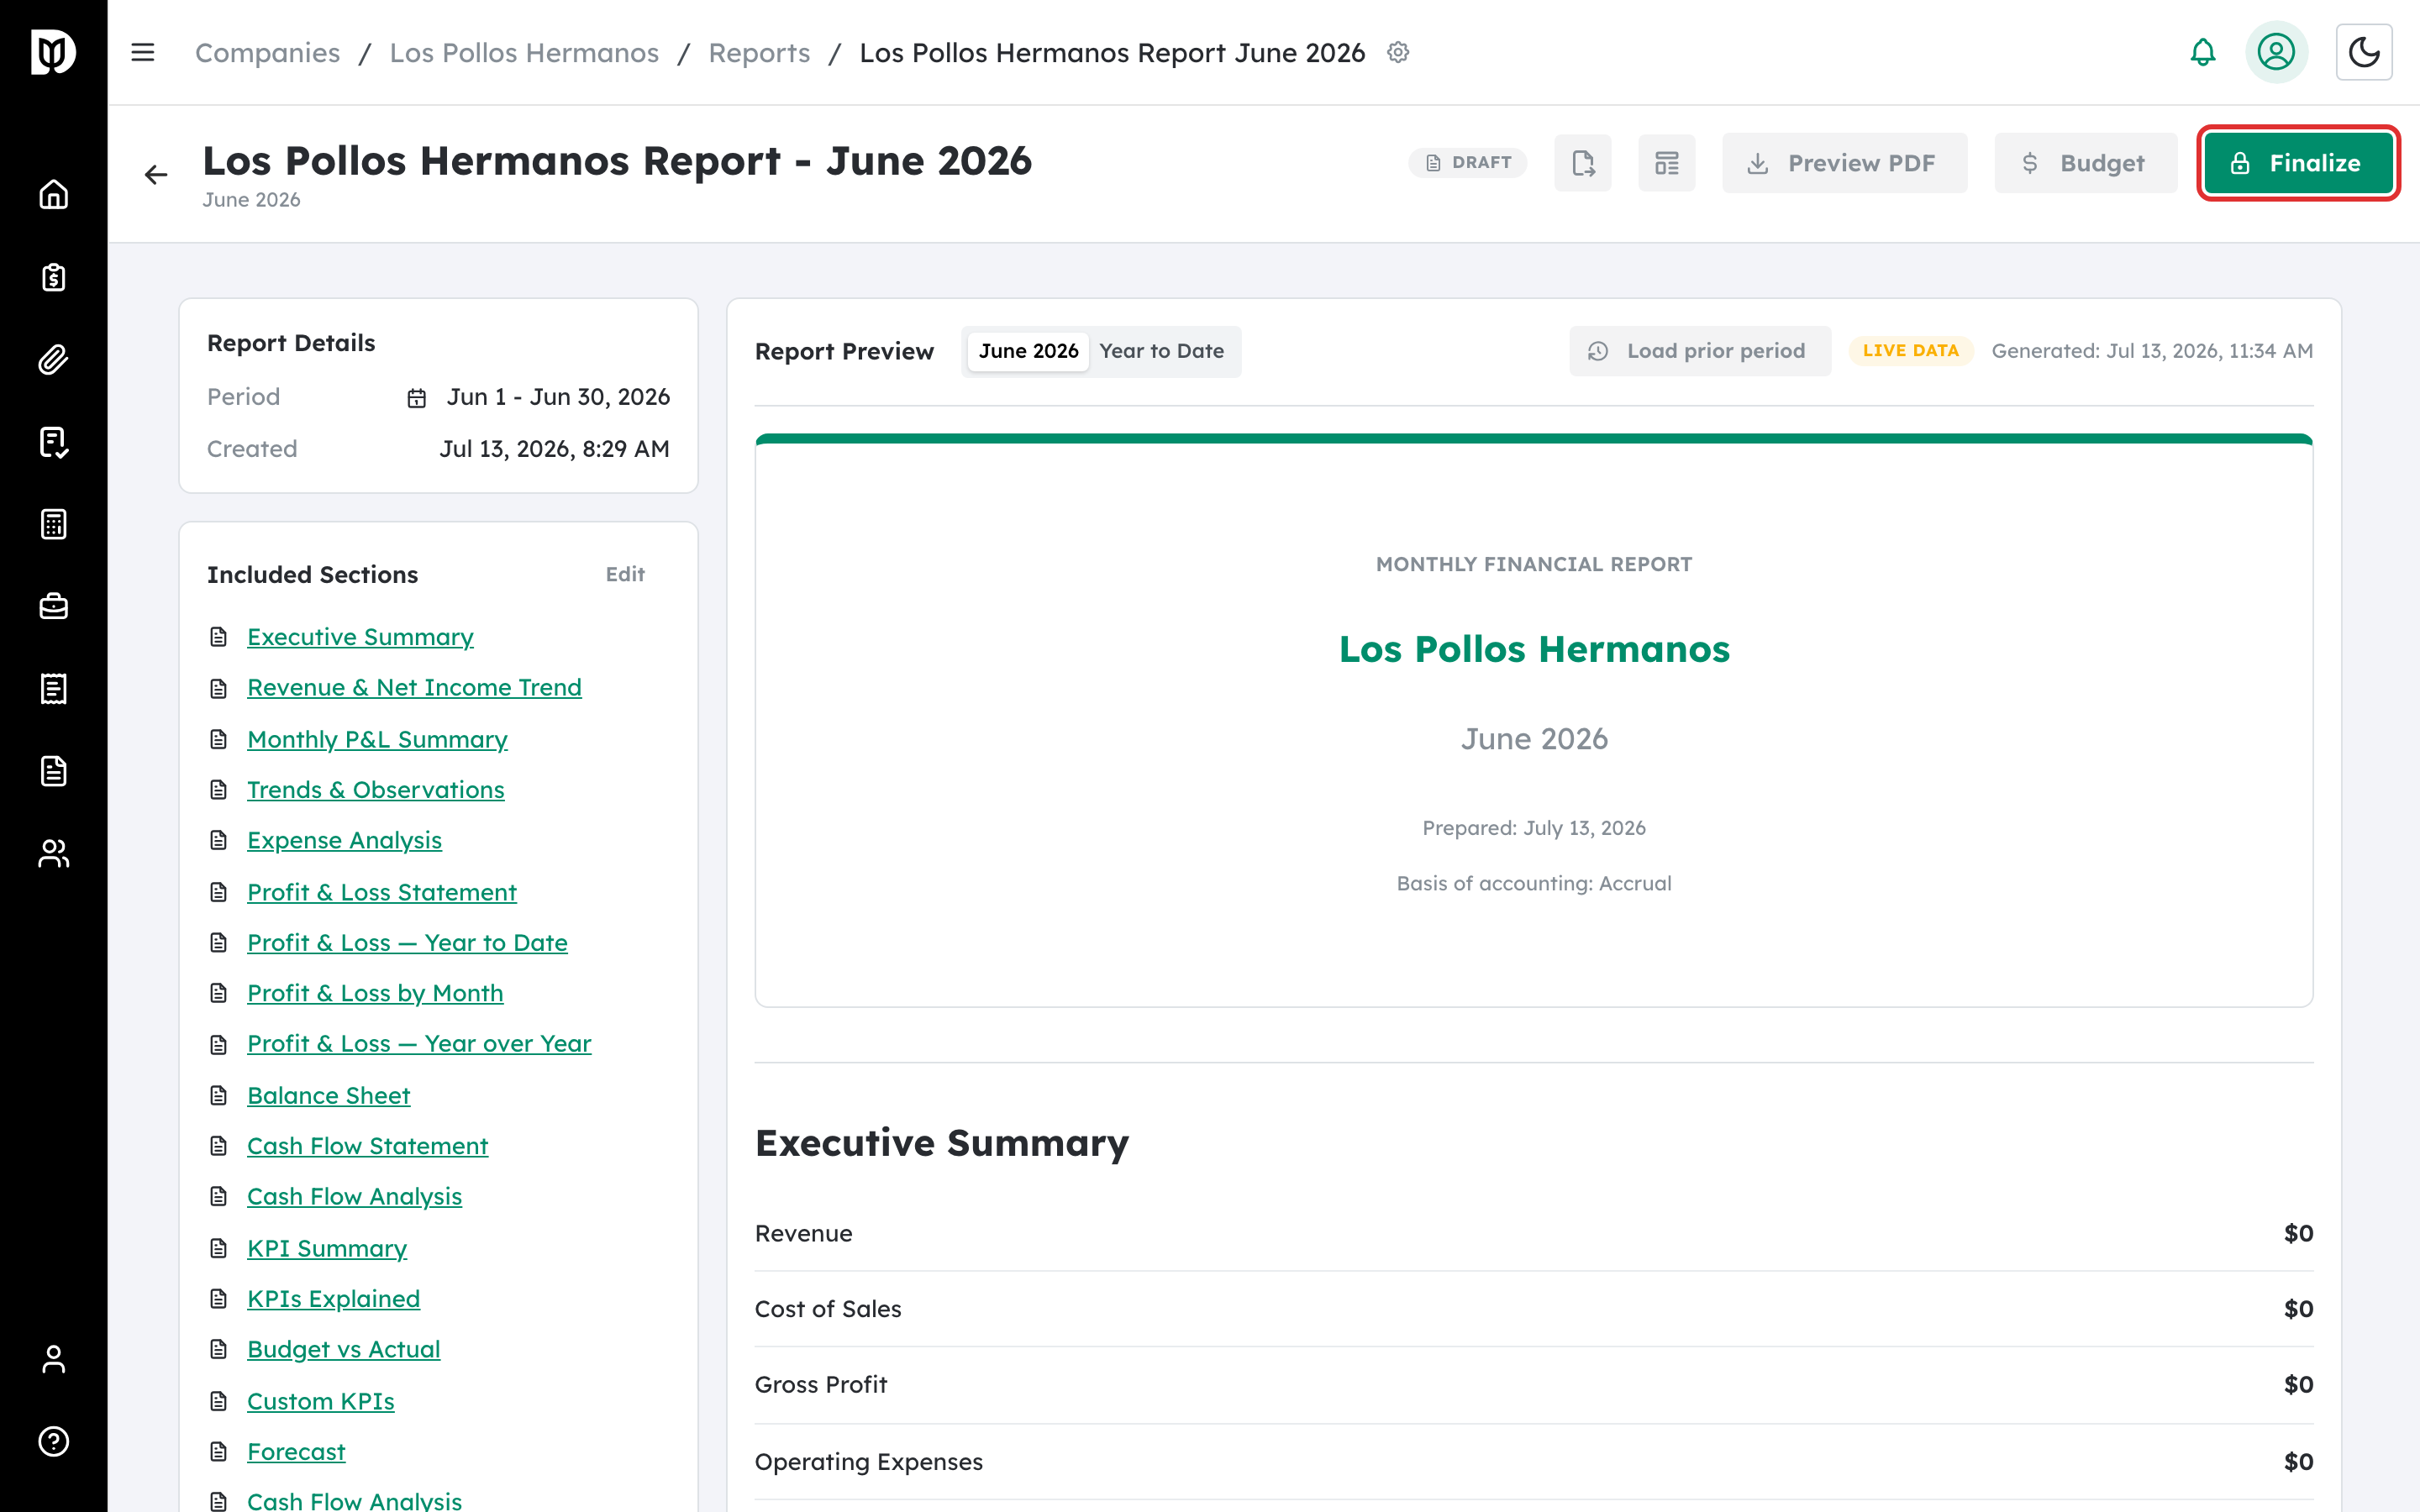Go to Companies breadcrumb
2420x1512 pixels.
pyautogui.click(x=267, y=52)
